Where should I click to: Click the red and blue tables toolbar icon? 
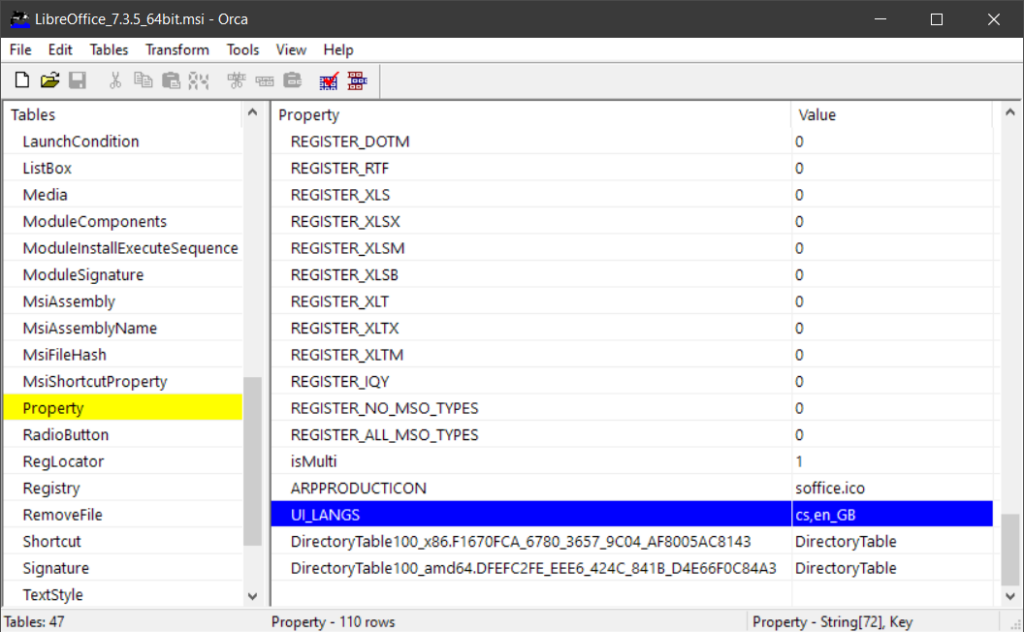click(x=357, y=80)
